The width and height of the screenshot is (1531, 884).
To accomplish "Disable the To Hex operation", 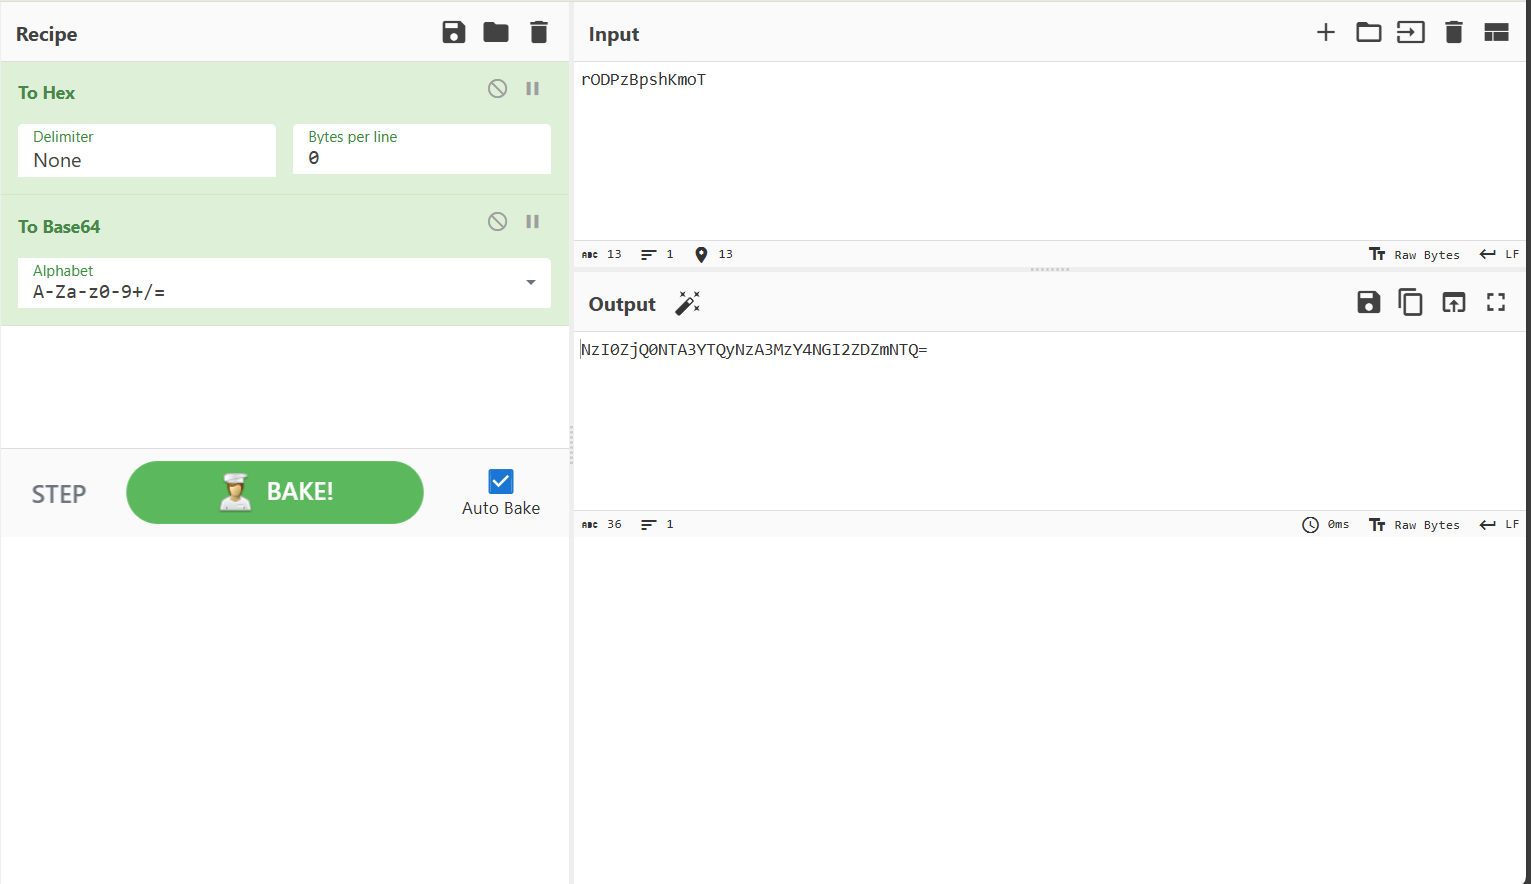I will point(497,88).
